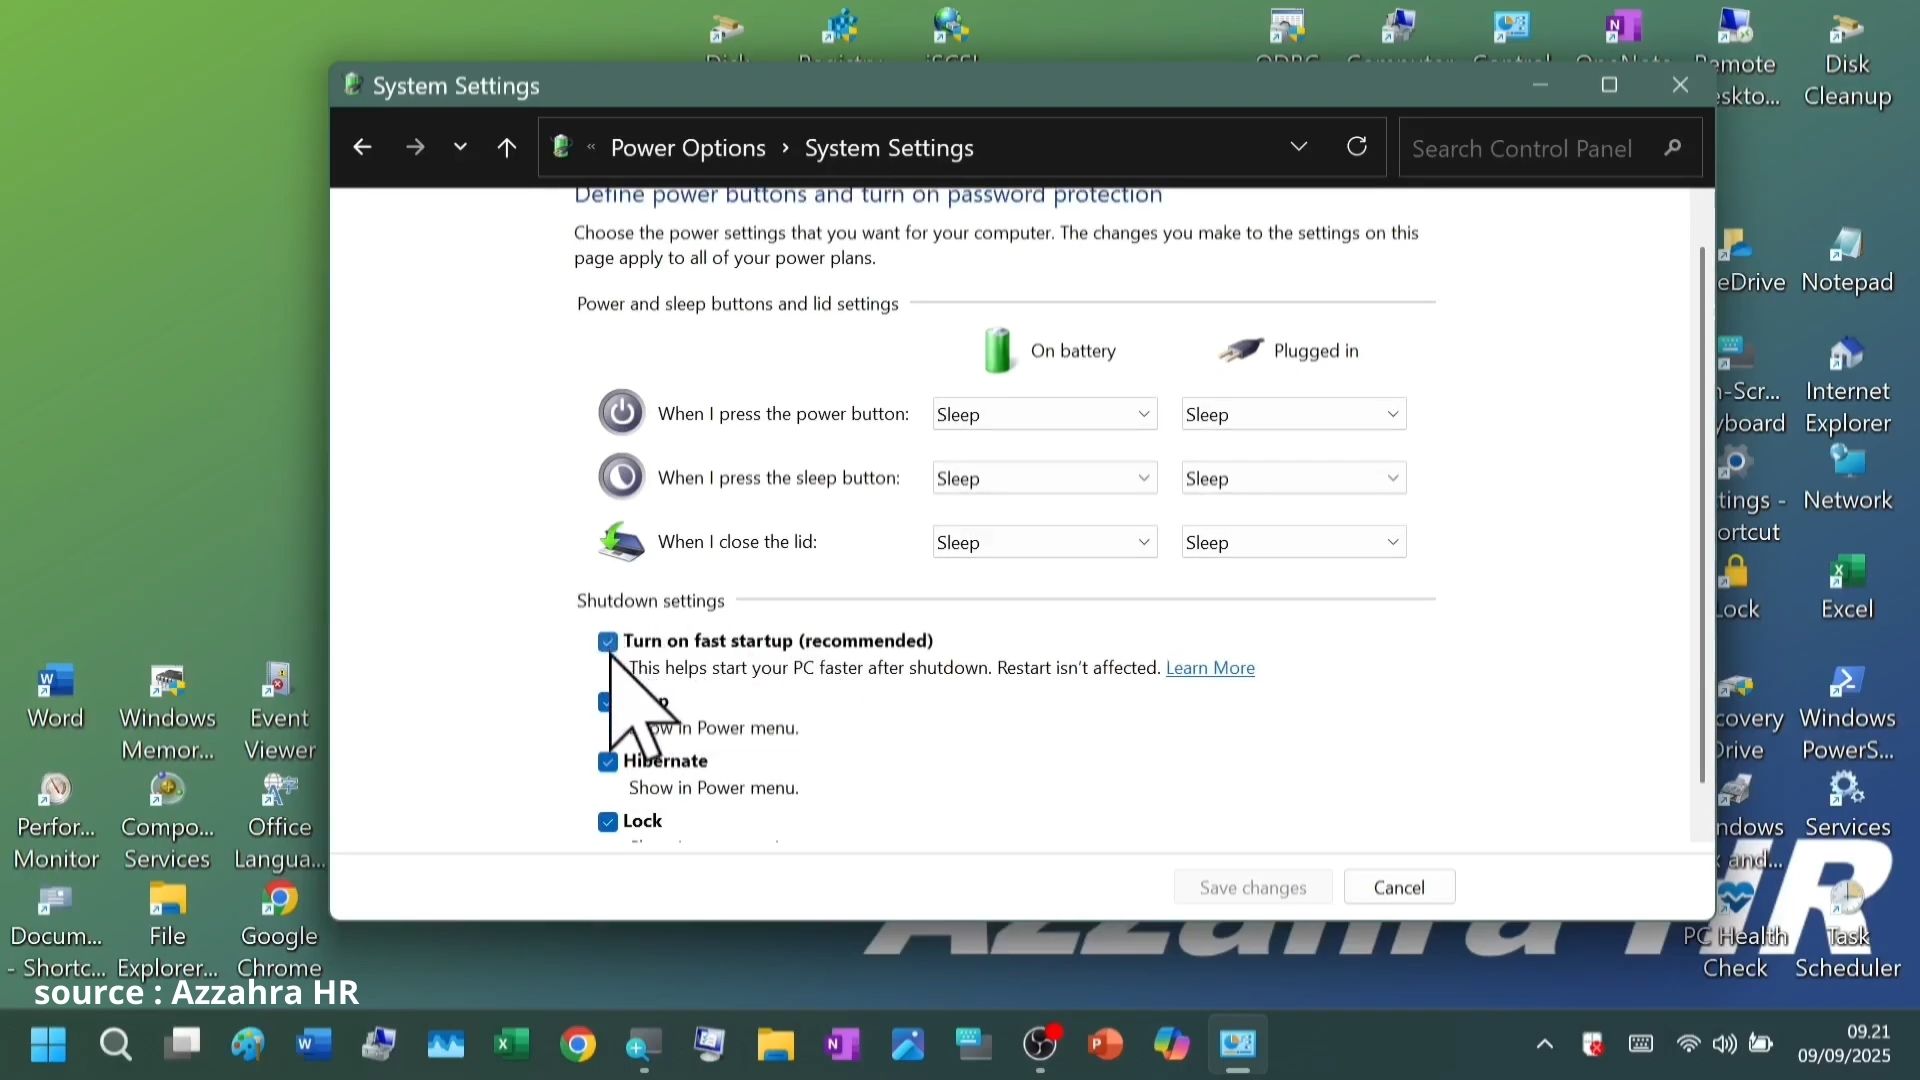
Task: Click the vertical scrollbar of settings window
Action: [x=1702, y=514]
